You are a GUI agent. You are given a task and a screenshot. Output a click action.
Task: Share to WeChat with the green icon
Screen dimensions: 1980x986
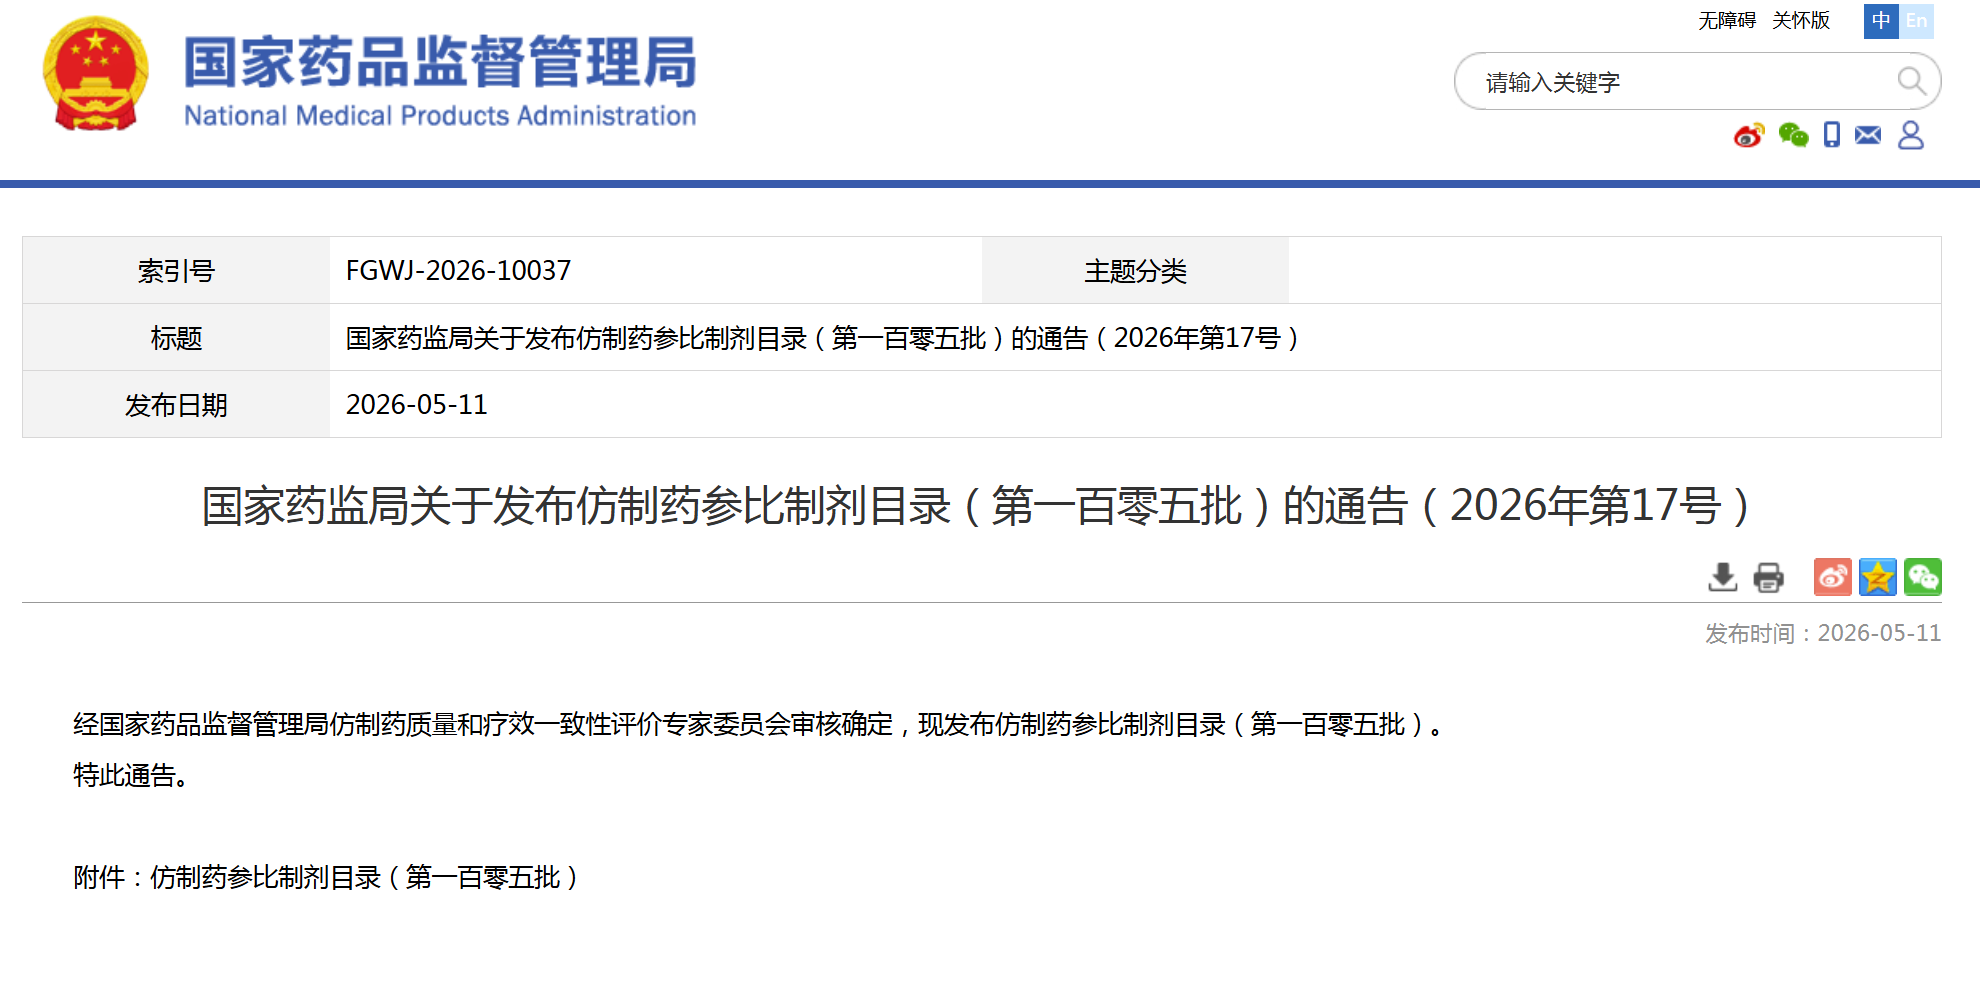[1922, 577]
